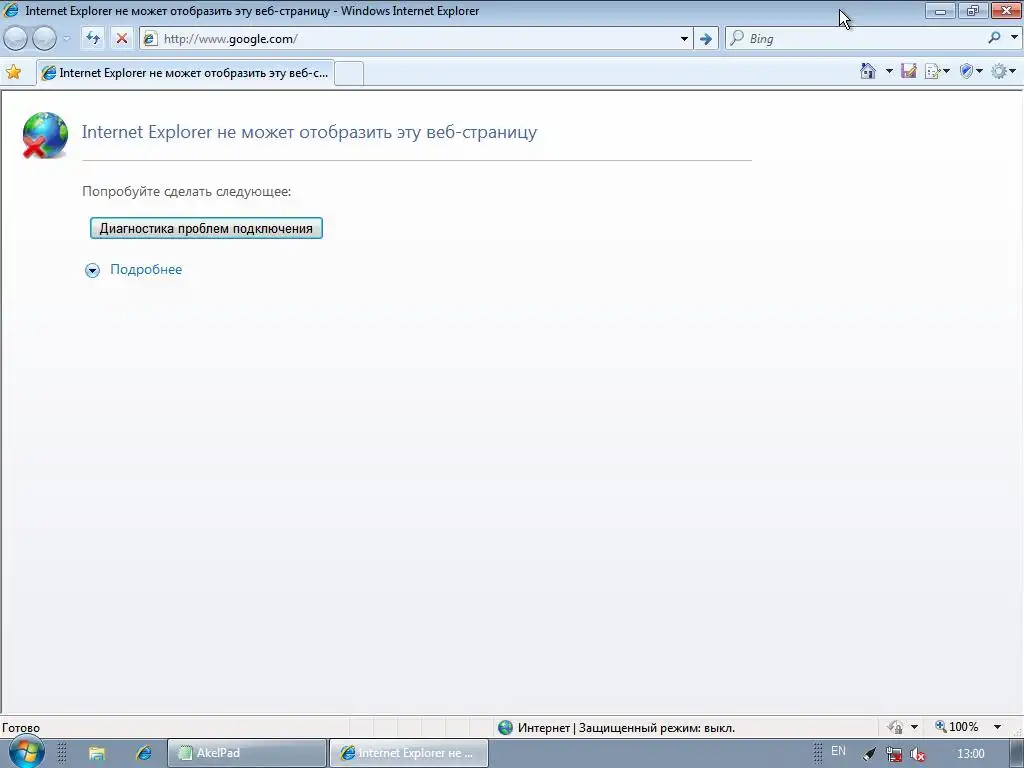Click the page icon in address bar
1024x768 pixels.
click(150, 39)
